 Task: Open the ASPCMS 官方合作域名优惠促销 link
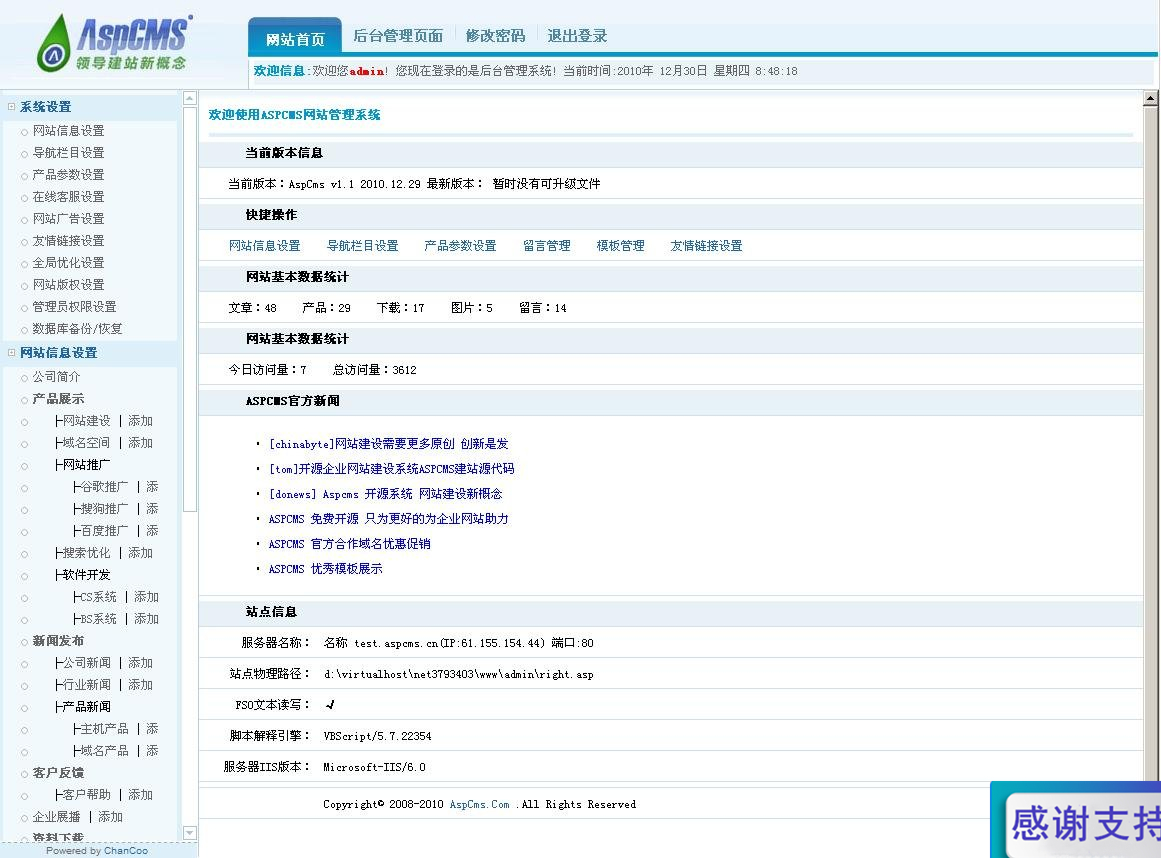click(x=349, y=544)
